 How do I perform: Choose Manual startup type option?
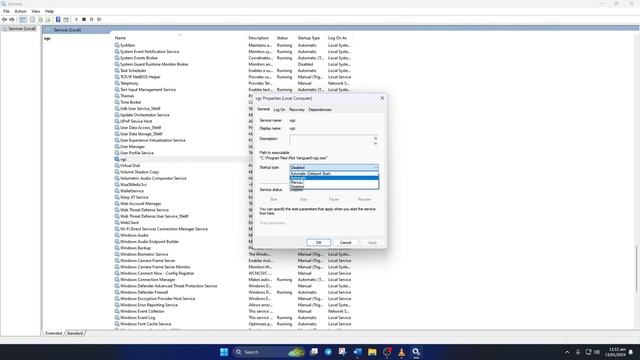click(334, 182)
